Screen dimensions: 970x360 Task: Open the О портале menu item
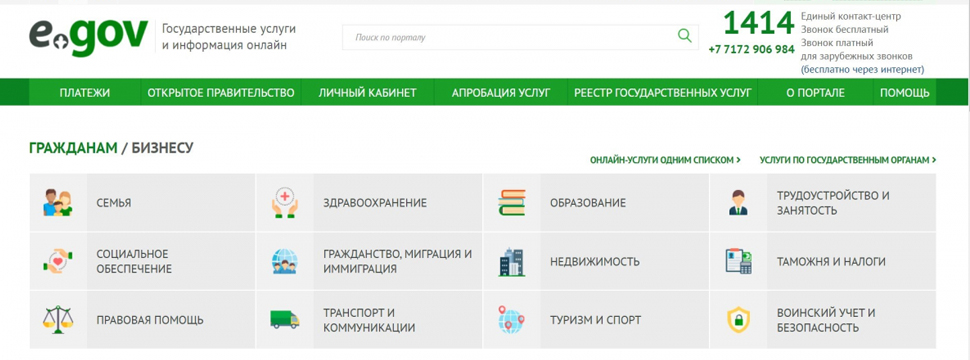point(815,93)
